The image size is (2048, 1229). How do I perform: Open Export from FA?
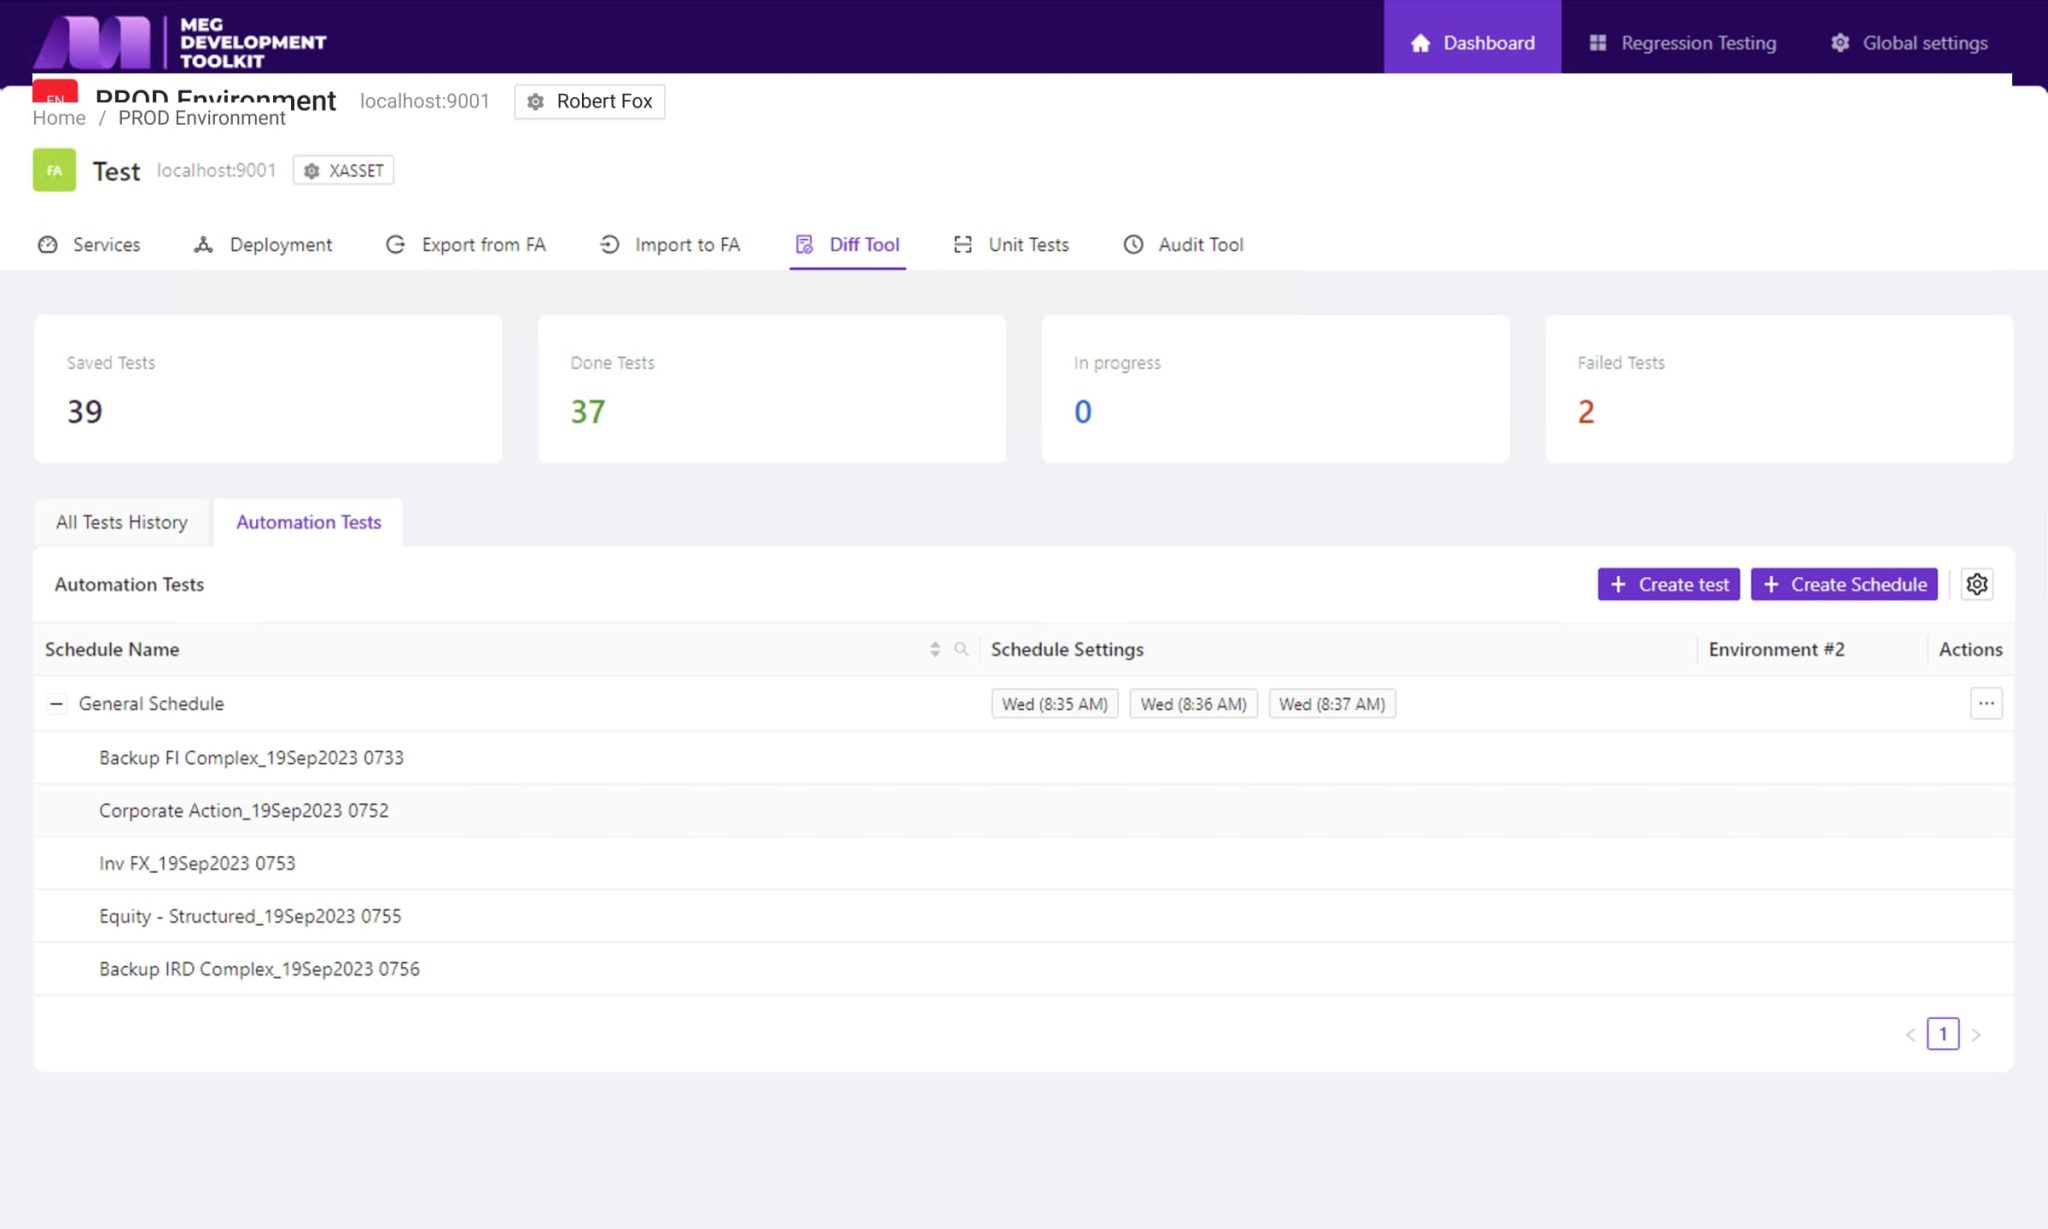click(395, 244)
